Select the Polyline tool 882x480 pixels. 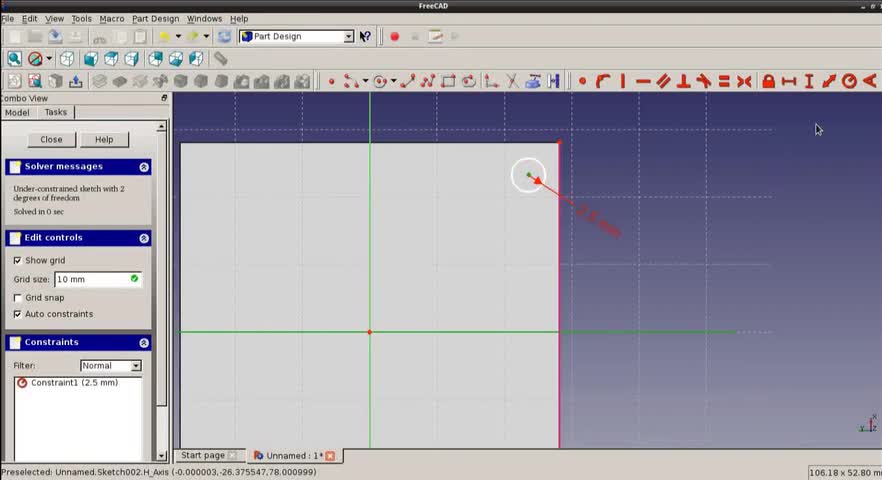point(428,82)
